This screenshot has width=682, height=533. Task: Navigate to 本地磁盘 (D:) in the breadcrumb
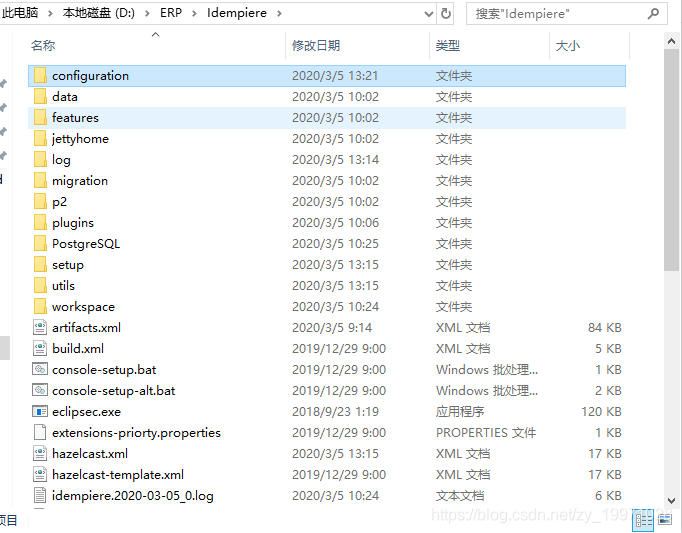click(99, 13)
